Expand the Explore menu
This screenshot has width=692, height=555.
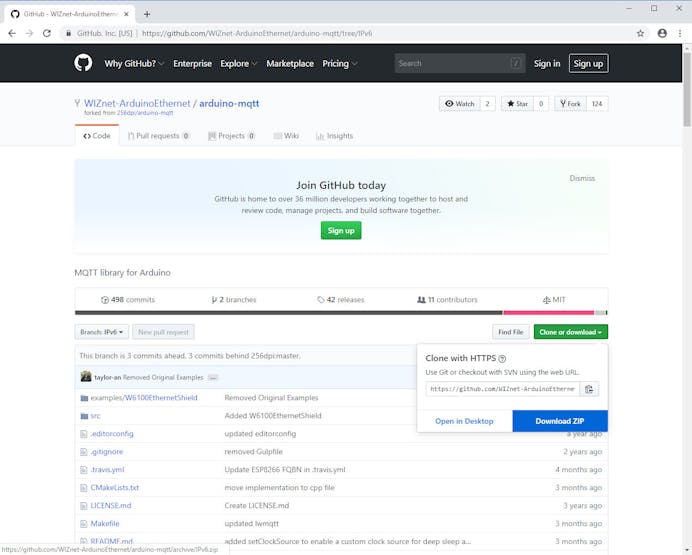238,64
